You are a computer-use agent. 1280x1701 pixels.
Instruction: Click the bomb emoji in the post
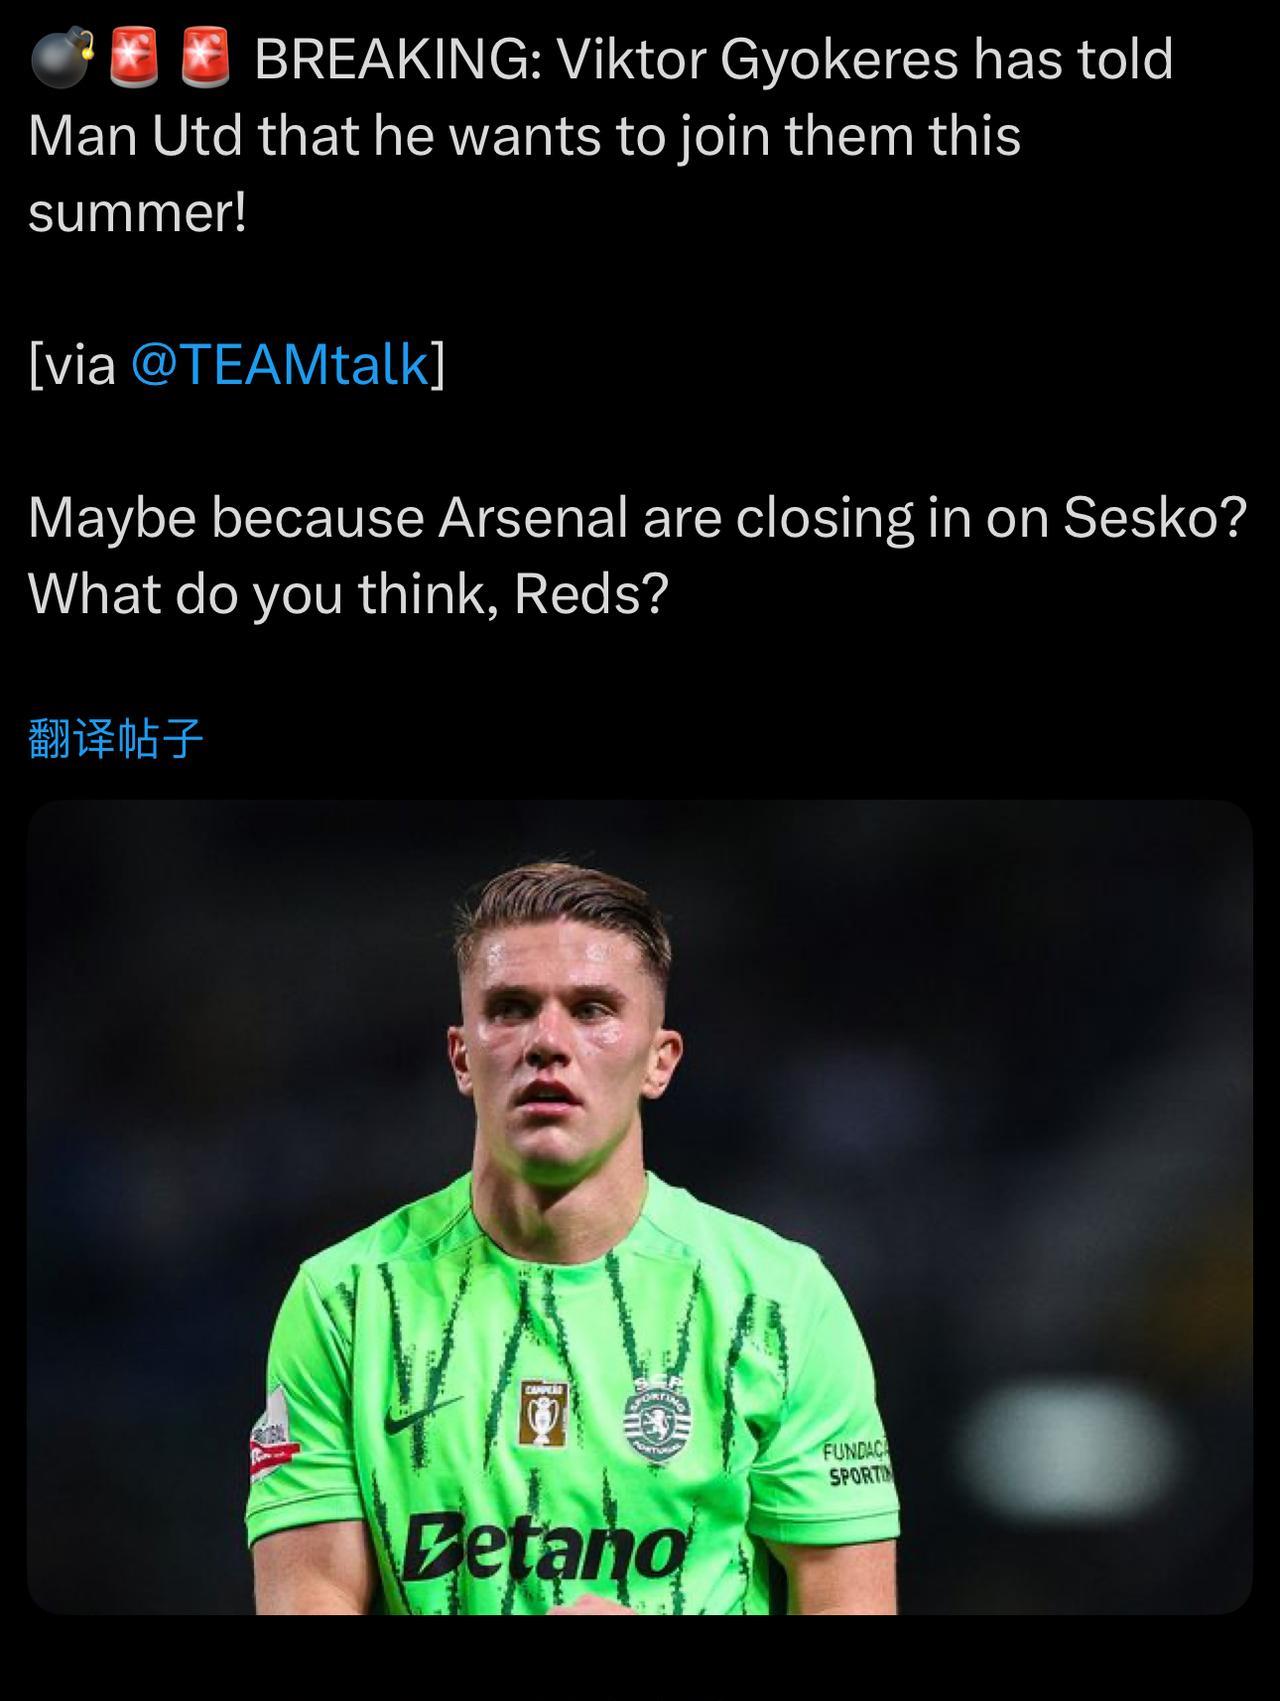coord(62,58)
